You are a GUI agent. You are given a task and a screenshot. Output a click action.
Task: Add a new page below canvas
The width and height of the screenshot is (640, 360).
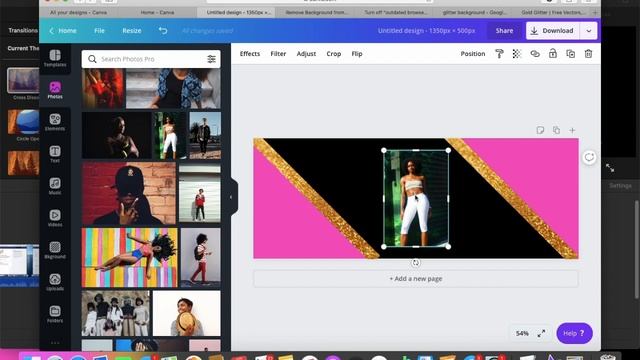pos(416,279)
